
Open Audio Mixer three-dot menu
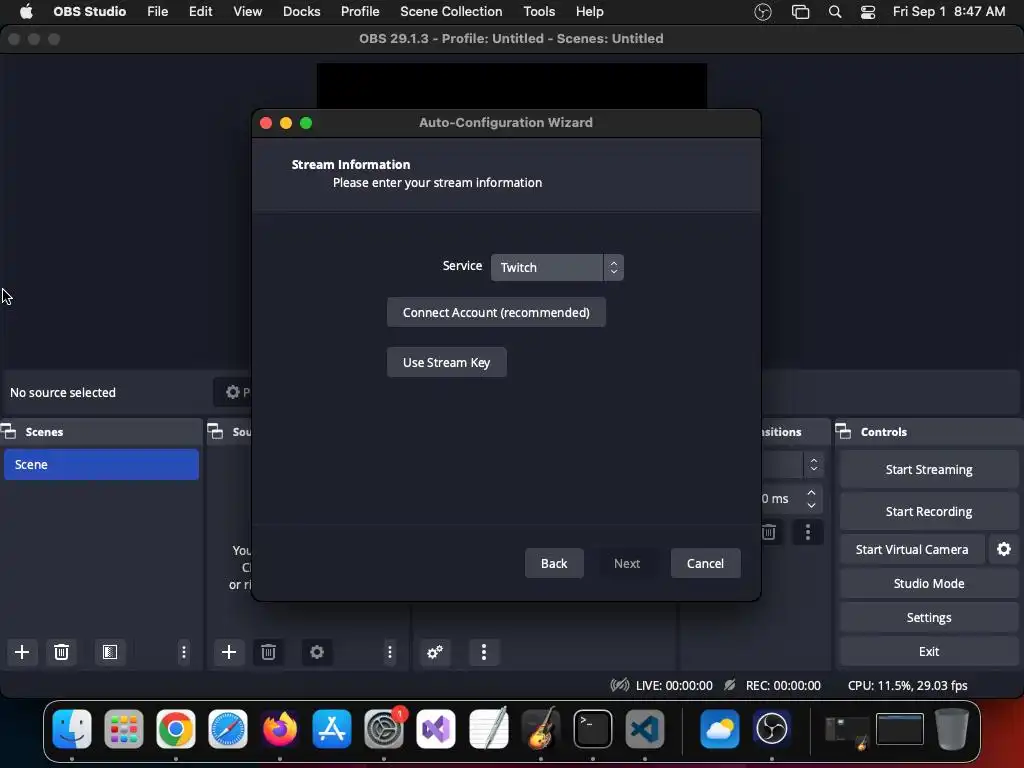click(x=483, y=652)
